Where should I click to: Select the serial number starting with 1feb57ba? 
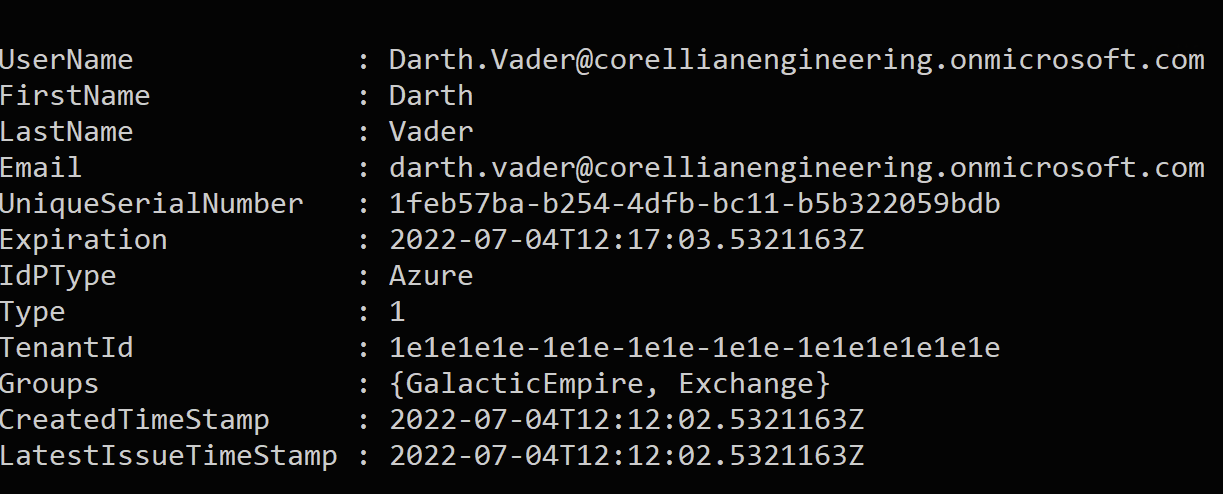coord(694,204)
